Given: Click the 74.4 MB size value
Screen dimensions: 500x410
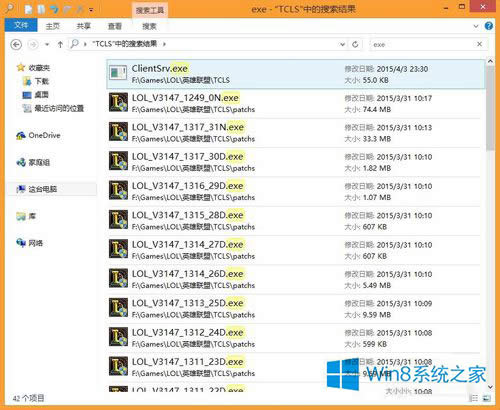Looking at the screenshot, I should (x=377, y=110).
